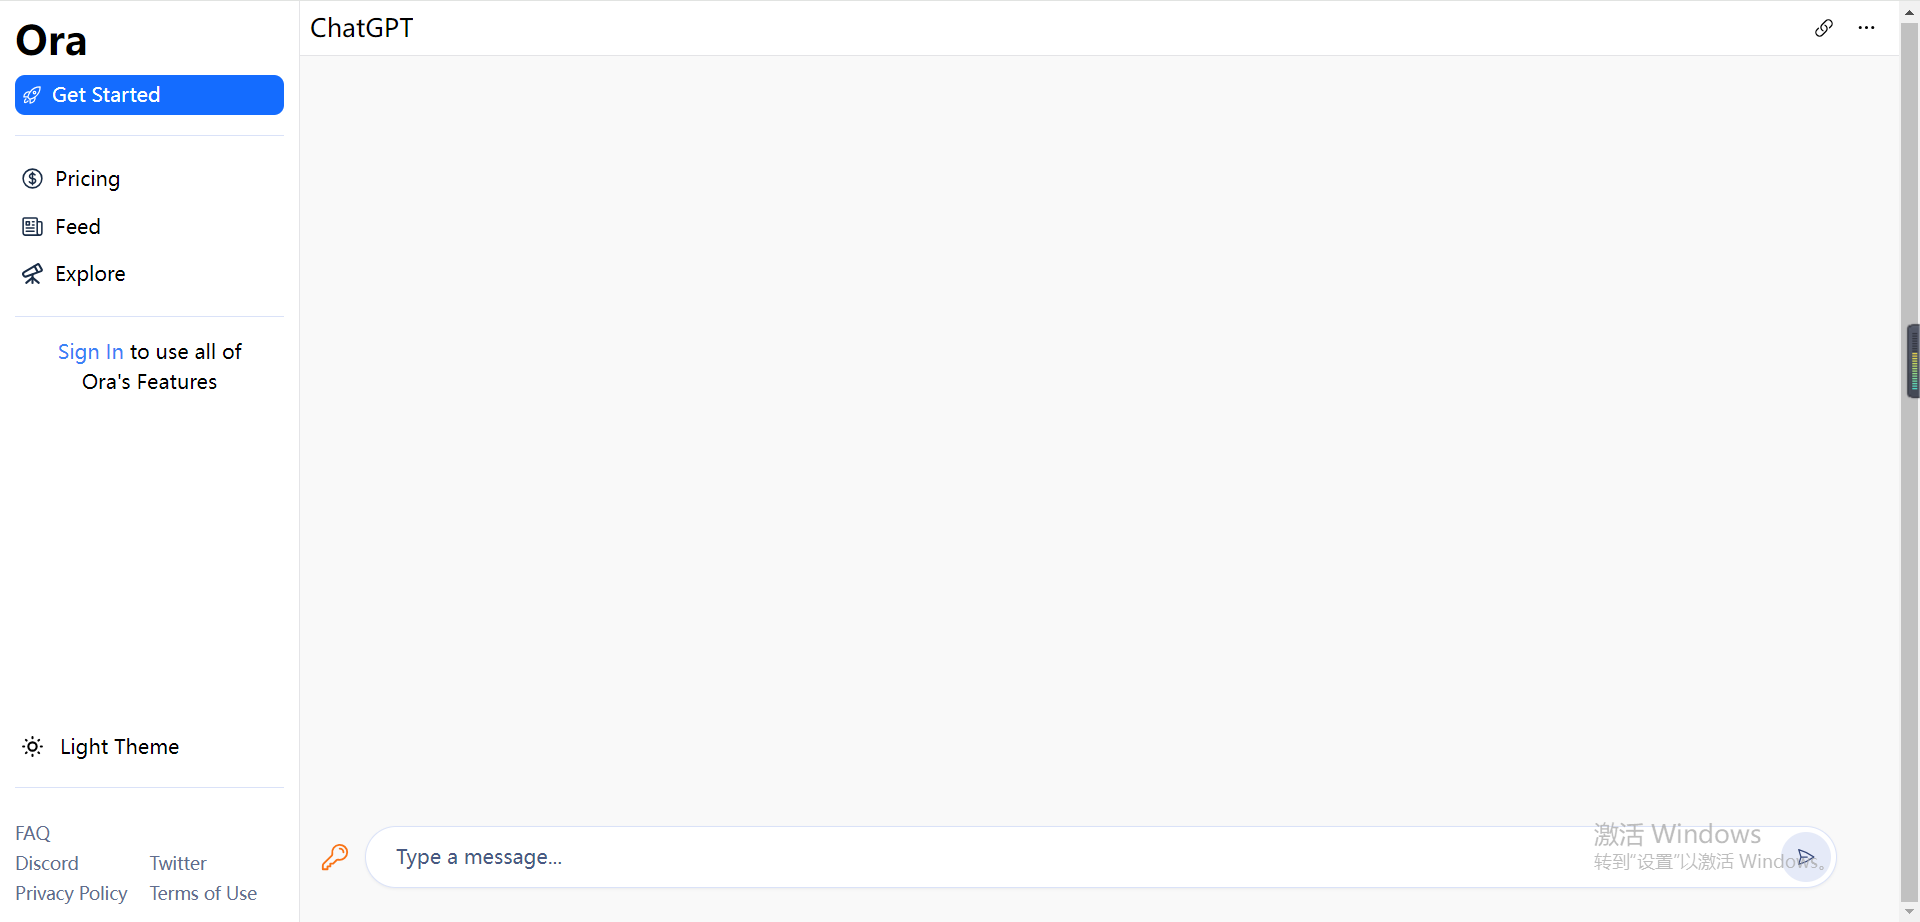Focus the Type a message input field
This screenshot has width=1920, height=922.
1080,857
